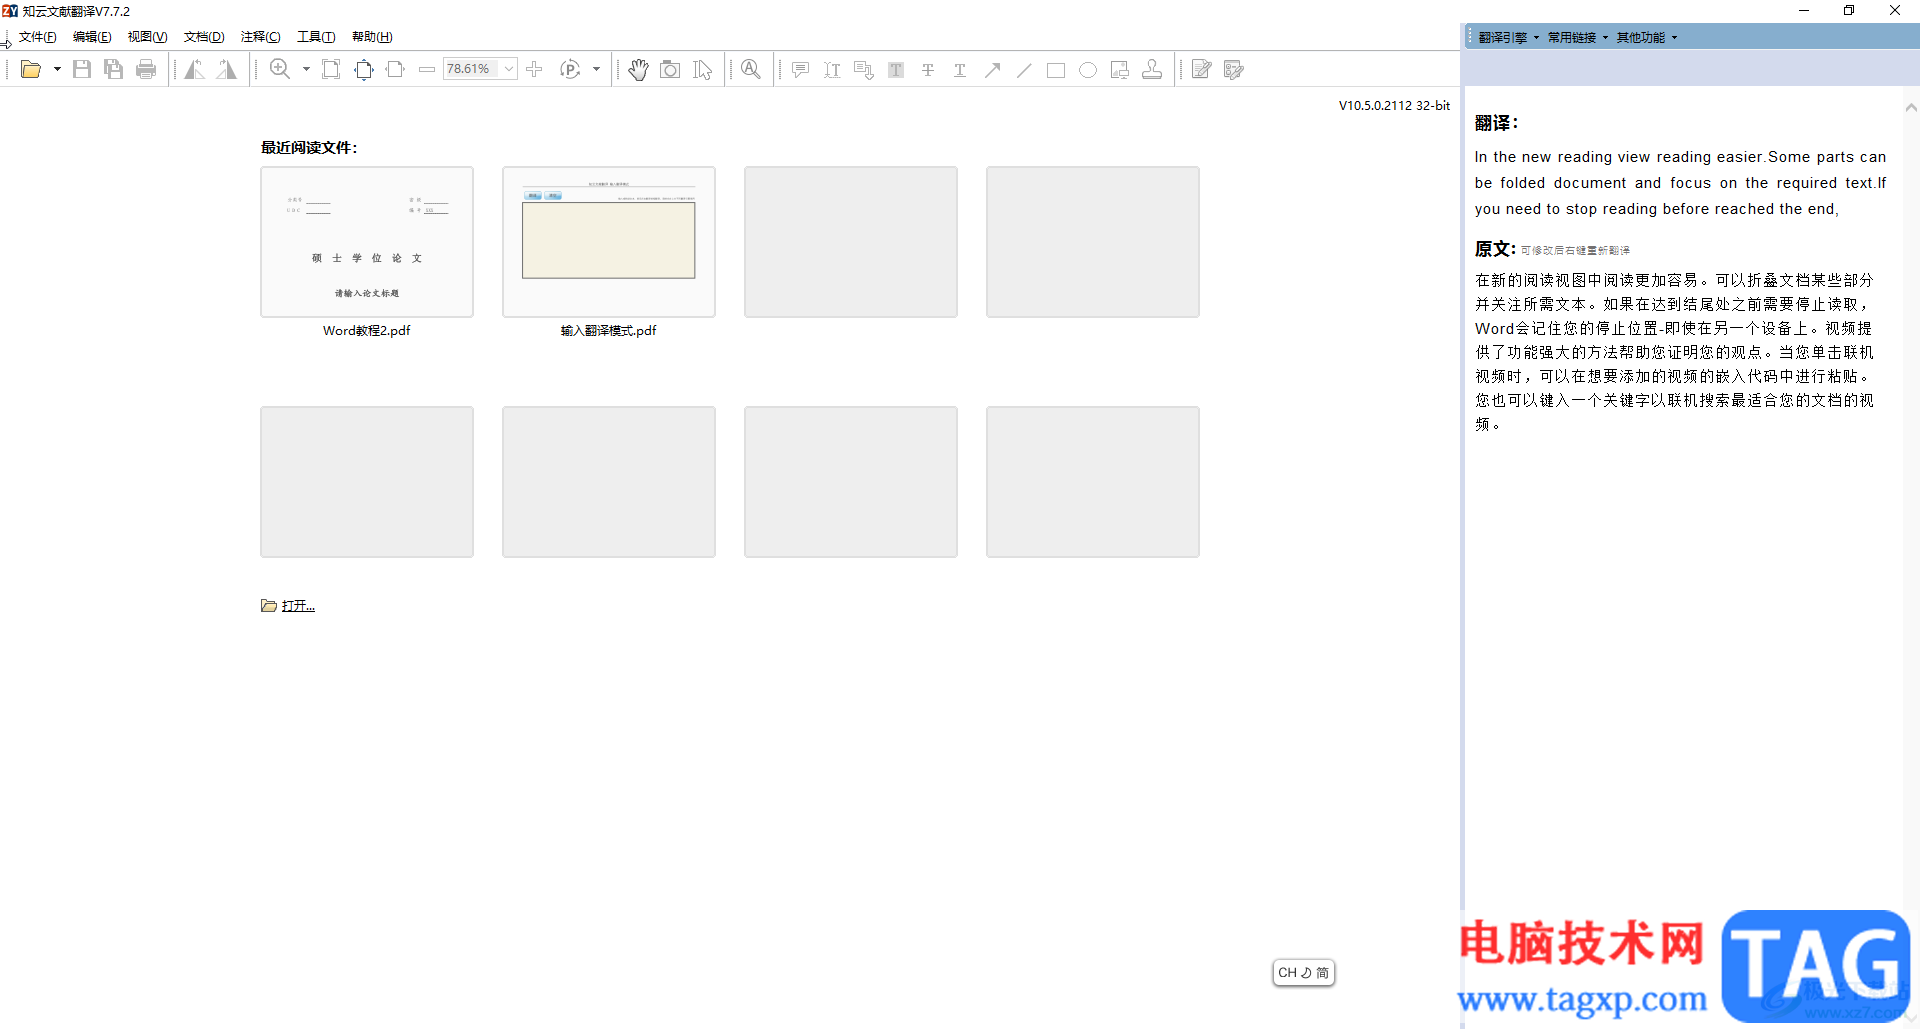The height and width of the screenshot is (1029, 1920).
Task: Click the translation panel scroll up arrow
Action: pyautogui.click(x=1911, y=107)
